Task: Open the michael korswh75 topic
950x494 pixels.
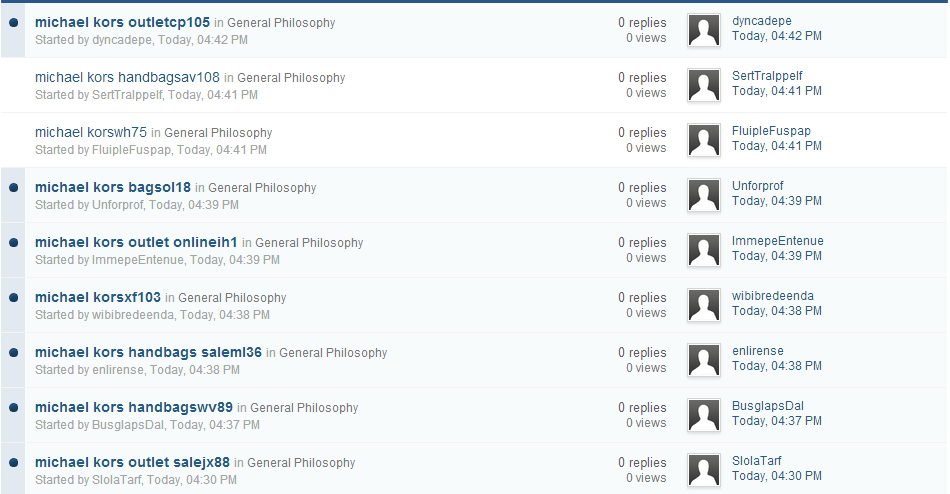Action: (91, 132)
